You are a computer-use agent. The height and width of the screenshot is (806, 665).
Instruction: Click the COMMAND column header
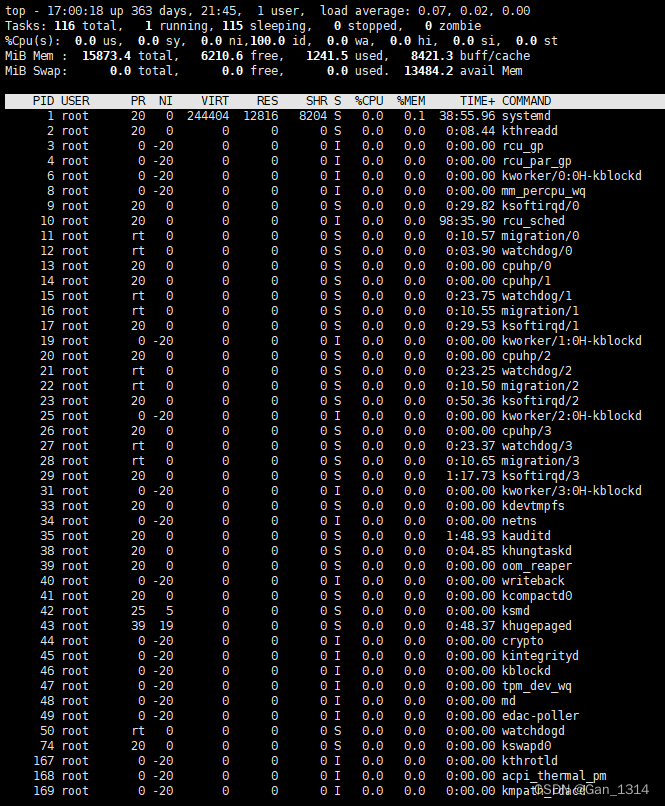click(x=526, y=101)
